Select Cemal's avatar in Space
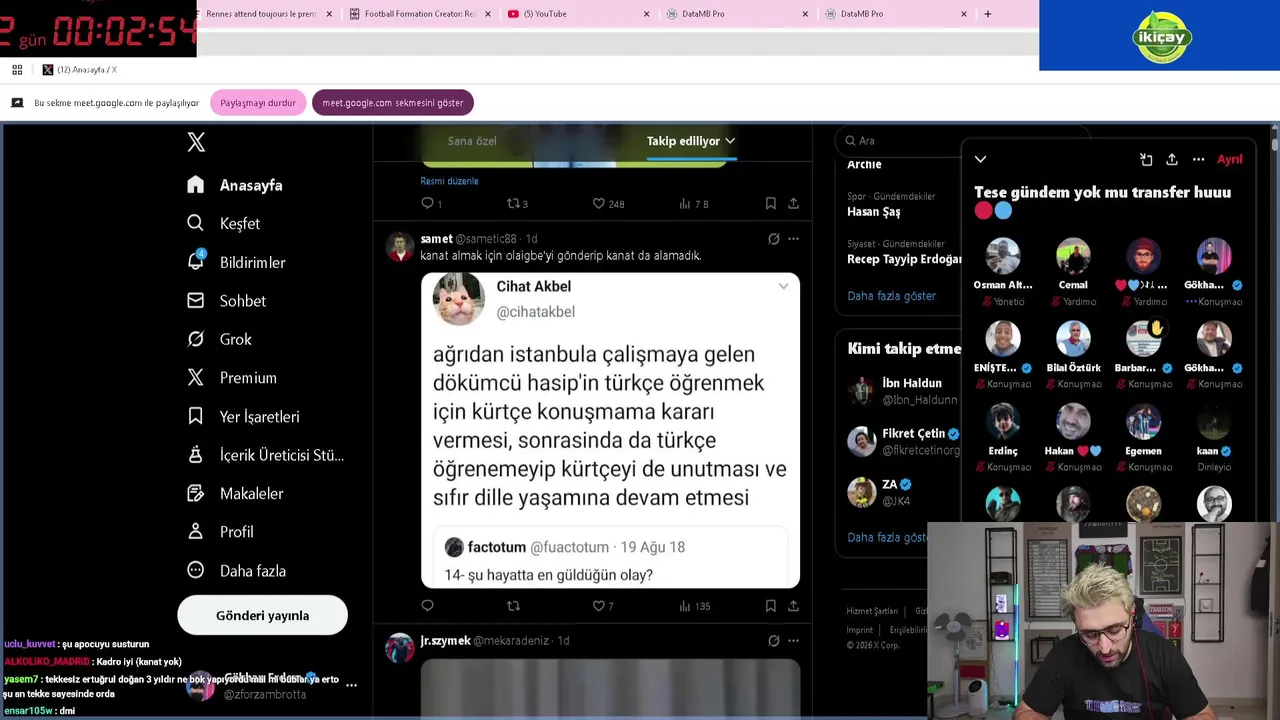Screen dimensions: 1280x720 (x=1073, y=256)
